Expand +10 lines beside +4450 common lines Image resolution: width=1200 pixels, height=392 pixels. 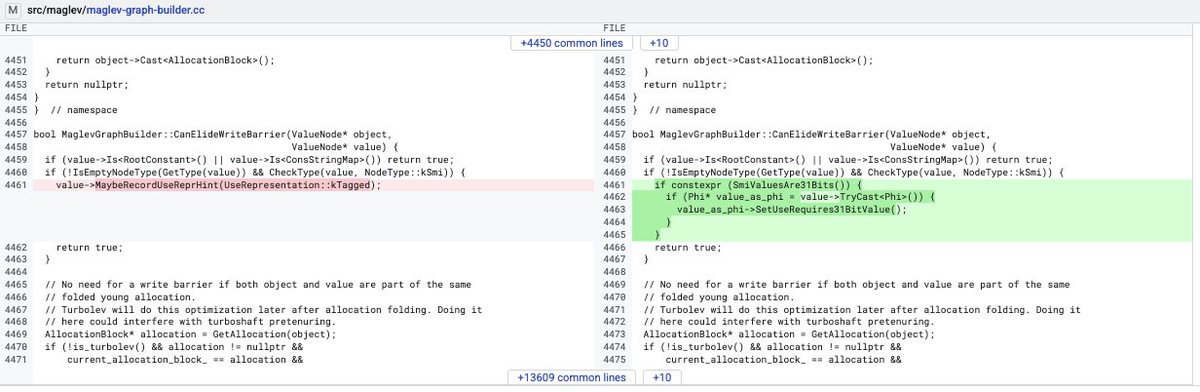coord(659,44)
